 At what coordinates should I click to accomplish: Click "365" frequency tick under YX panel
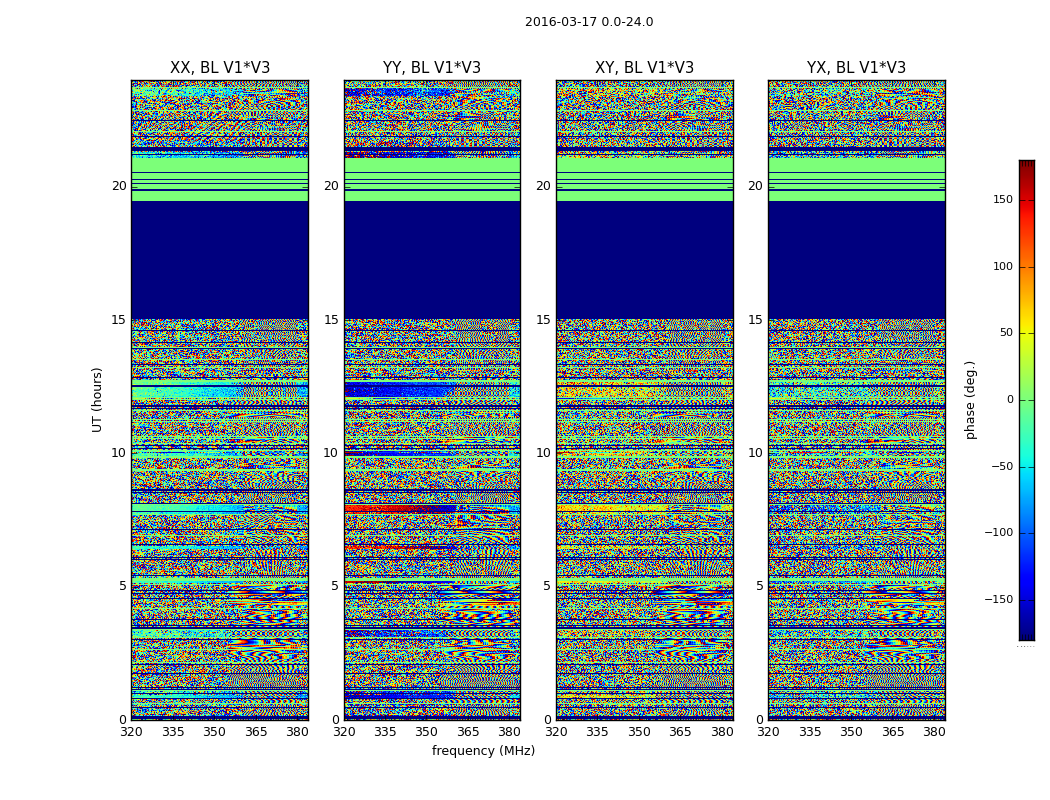click(x=893, y=732)
